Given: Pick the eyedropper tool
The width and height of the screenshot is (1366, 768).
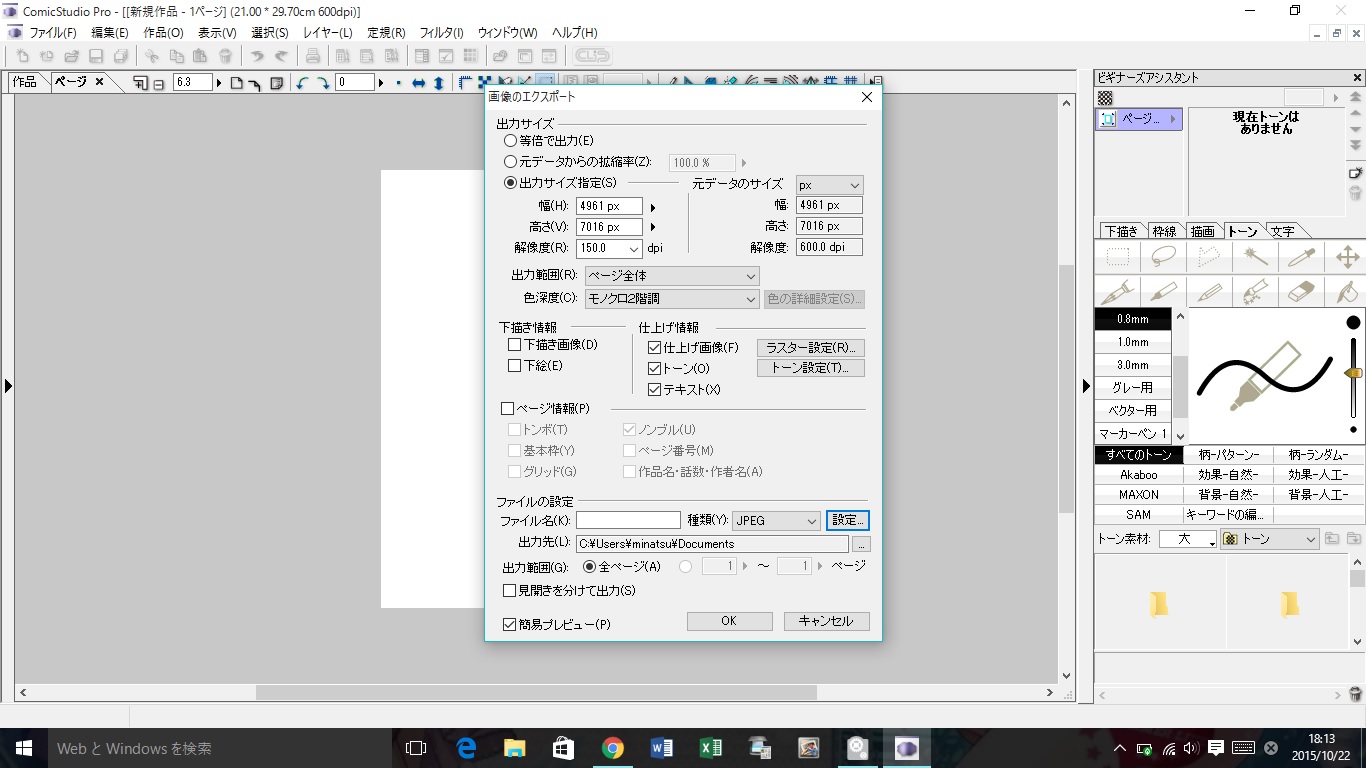Looking at the screenshot, I should coord(1301,257).
